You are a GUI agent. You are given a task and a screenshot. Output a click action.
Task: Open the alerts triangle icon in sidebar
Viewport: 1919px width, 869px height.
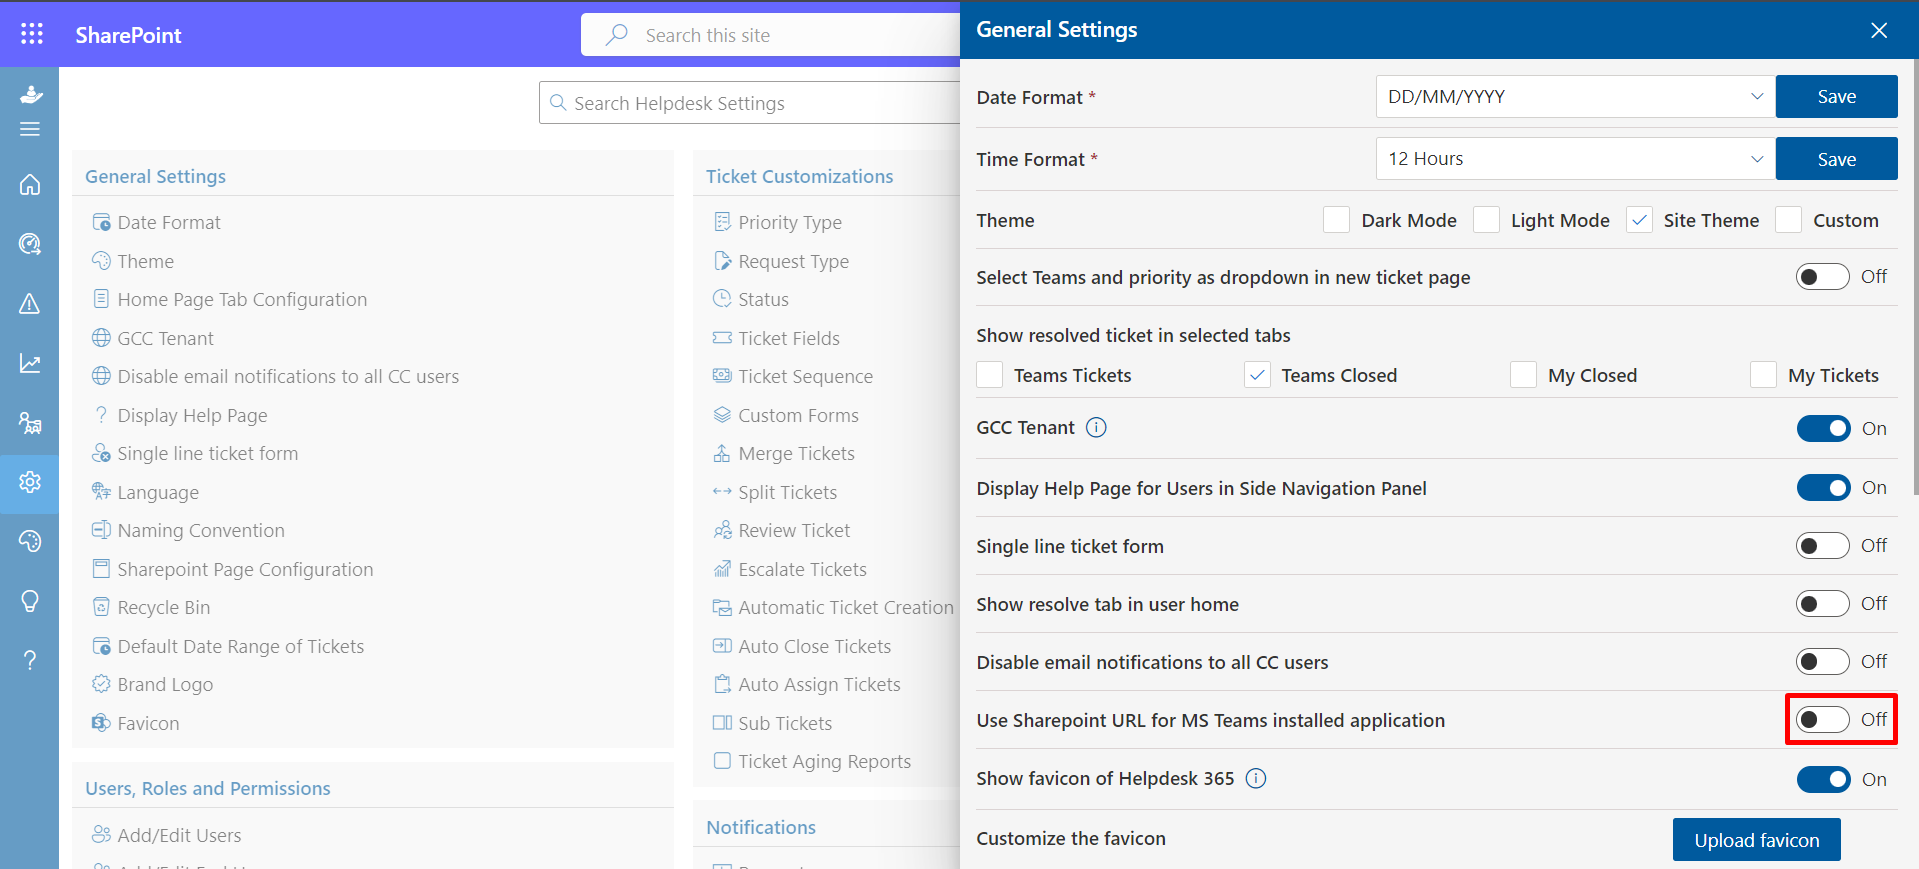tap(30, 303)
